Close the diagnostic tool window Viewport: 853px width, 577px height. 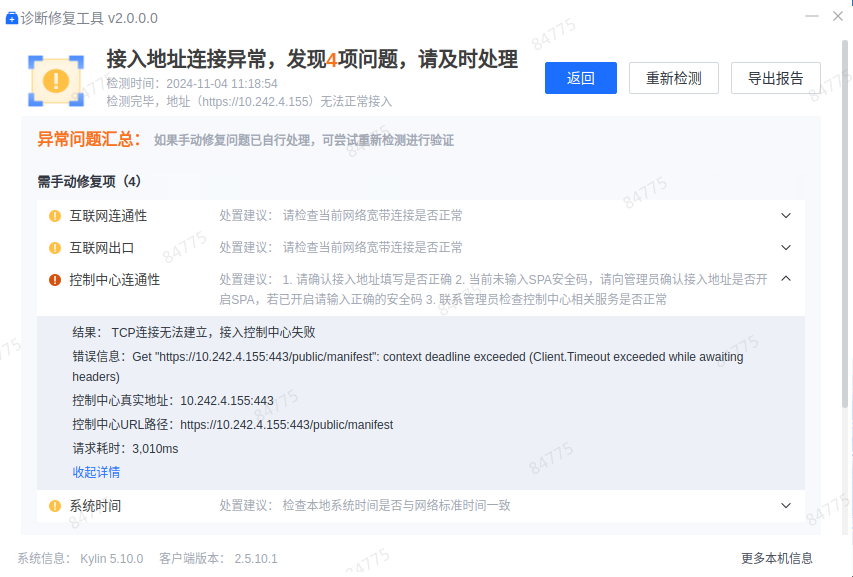[x=837, y=17]
